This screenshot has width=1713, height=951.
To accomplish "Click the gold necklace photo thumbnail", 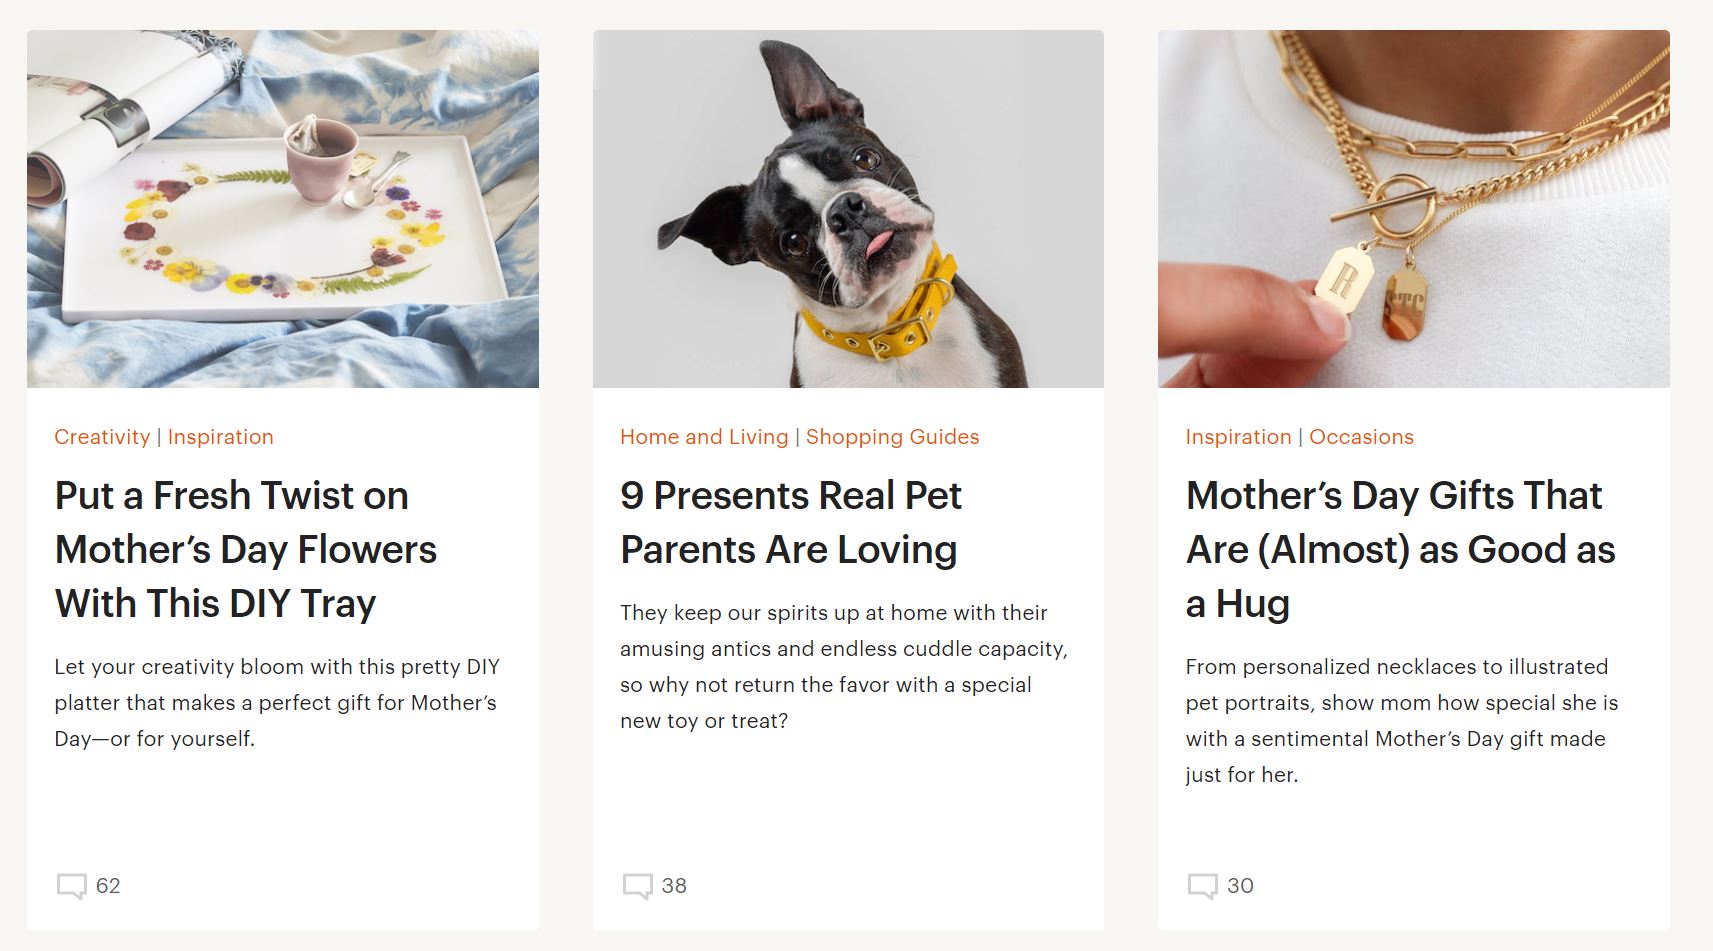I will [1414, 209].
